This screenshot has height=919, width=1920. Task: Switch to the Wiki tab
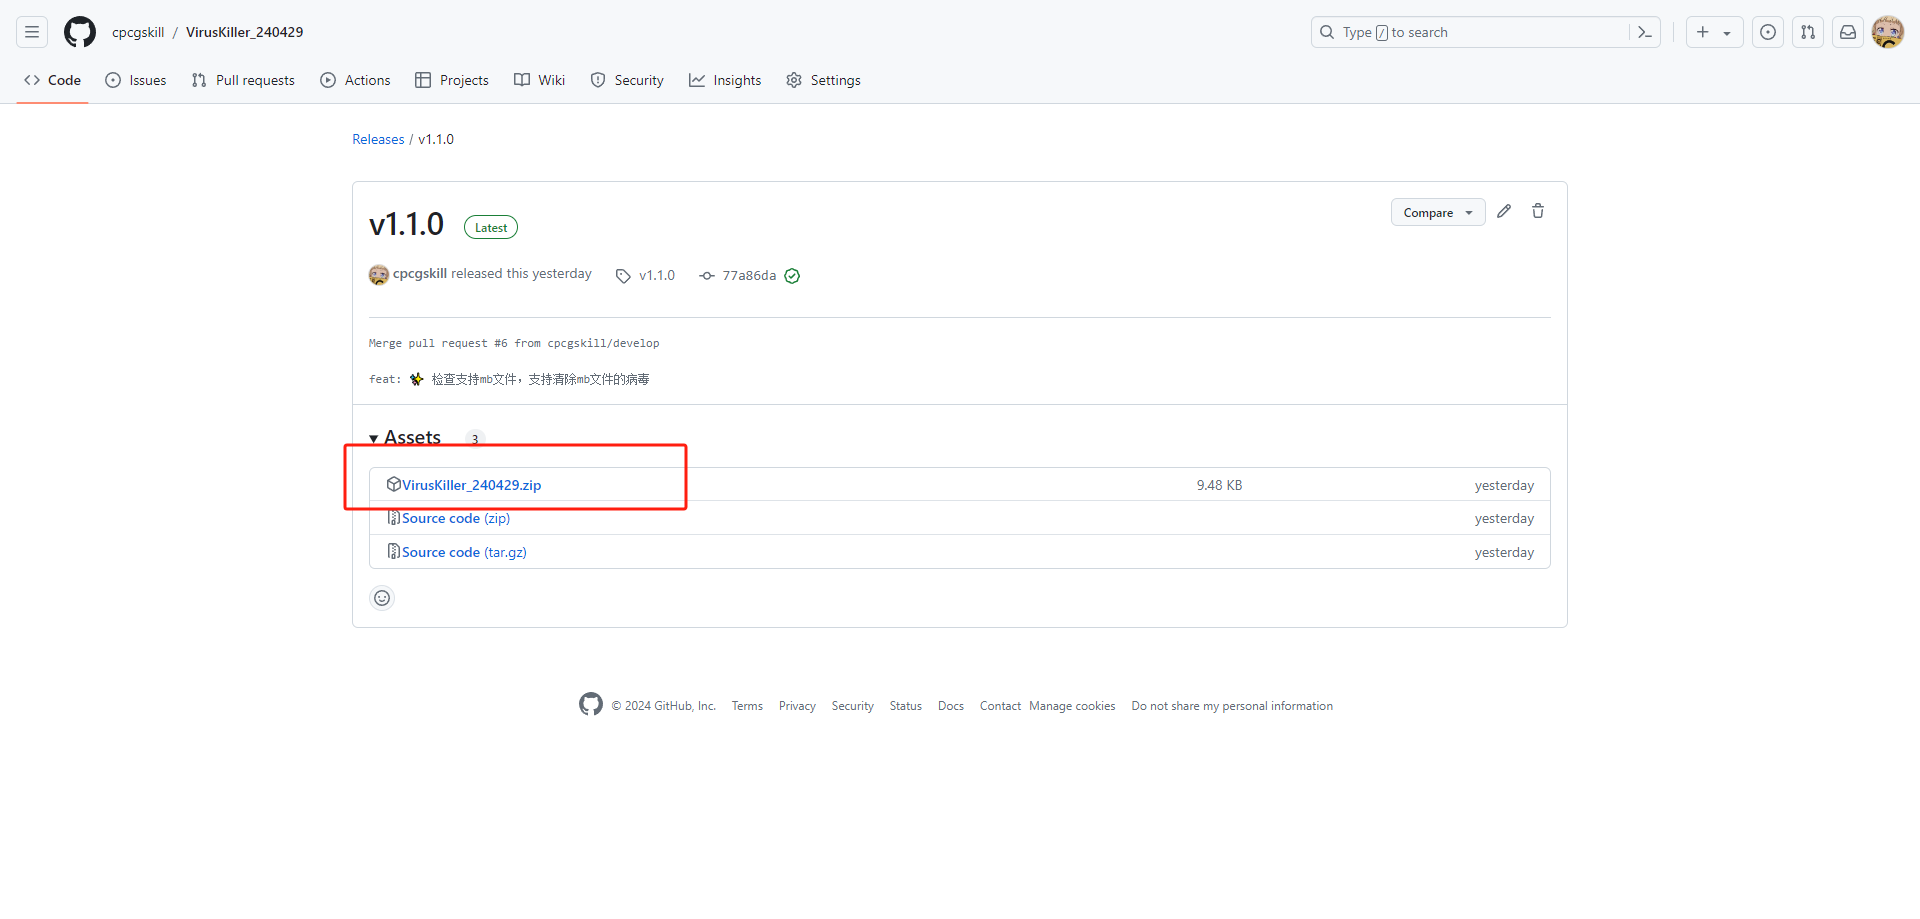540,80
